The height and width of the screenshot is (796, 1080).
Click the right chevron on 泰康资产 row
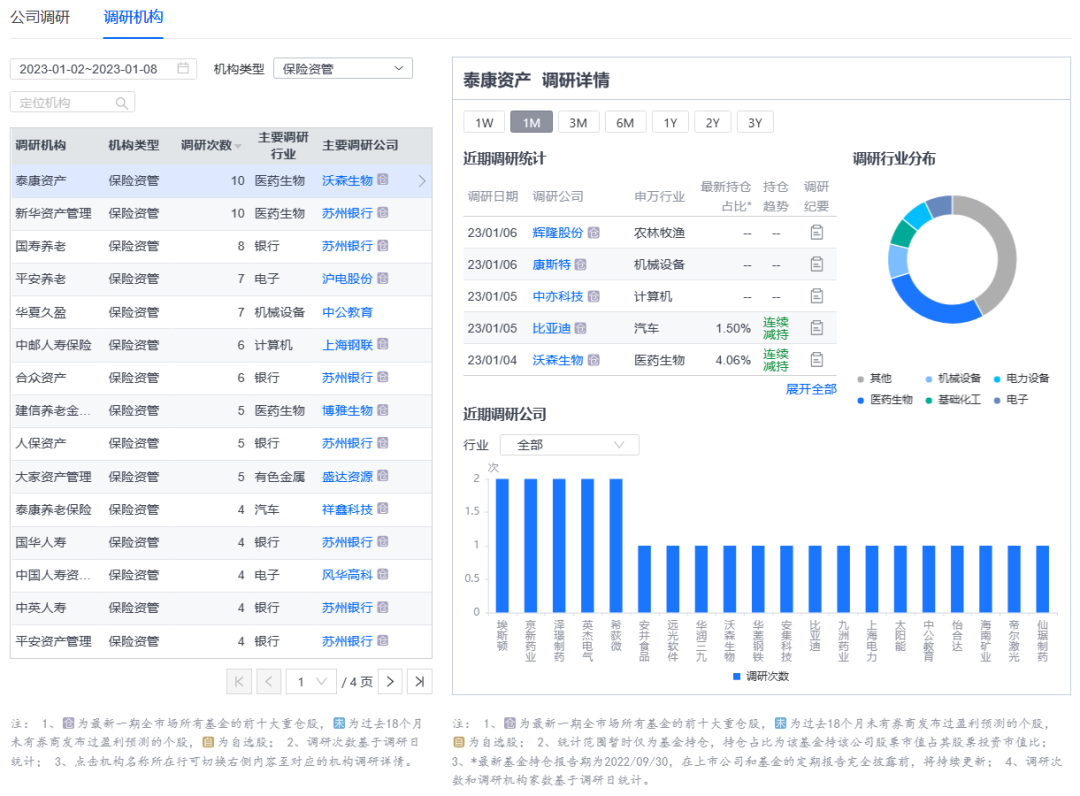pos(422,180)
